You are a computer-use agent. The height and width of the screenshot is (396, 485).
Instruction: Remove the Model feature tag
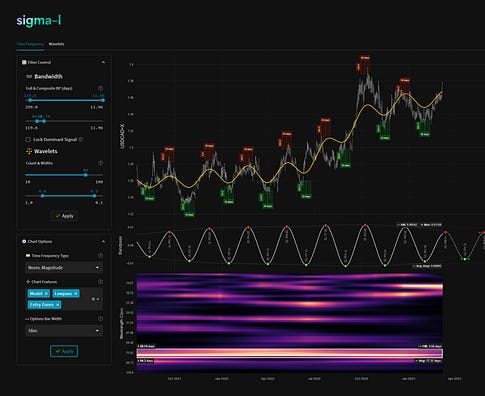(x=47, y=293)
